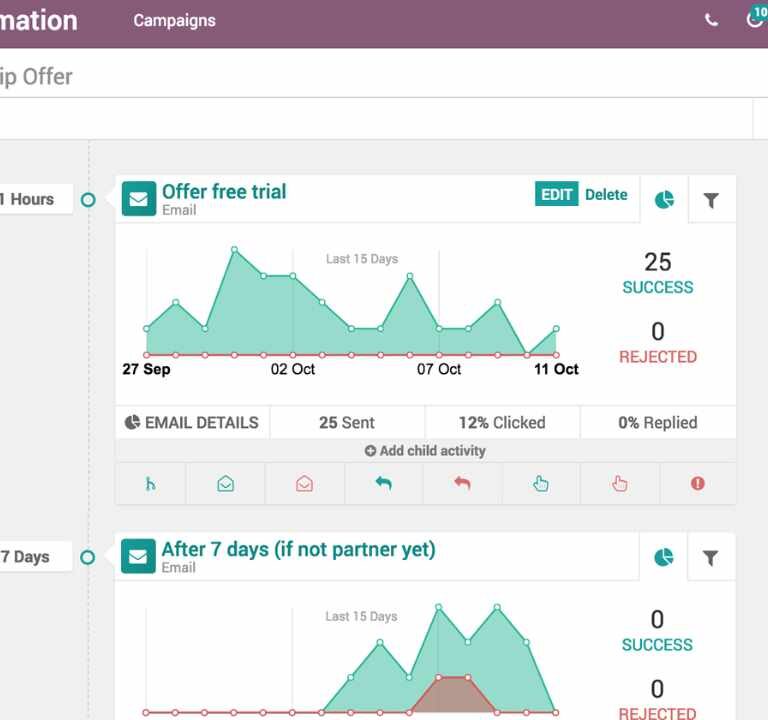The height and width of the screenshot is (720, 768).
Task: Open After 7 days (if not partner yet) title
Action: (x=298, y=549)
